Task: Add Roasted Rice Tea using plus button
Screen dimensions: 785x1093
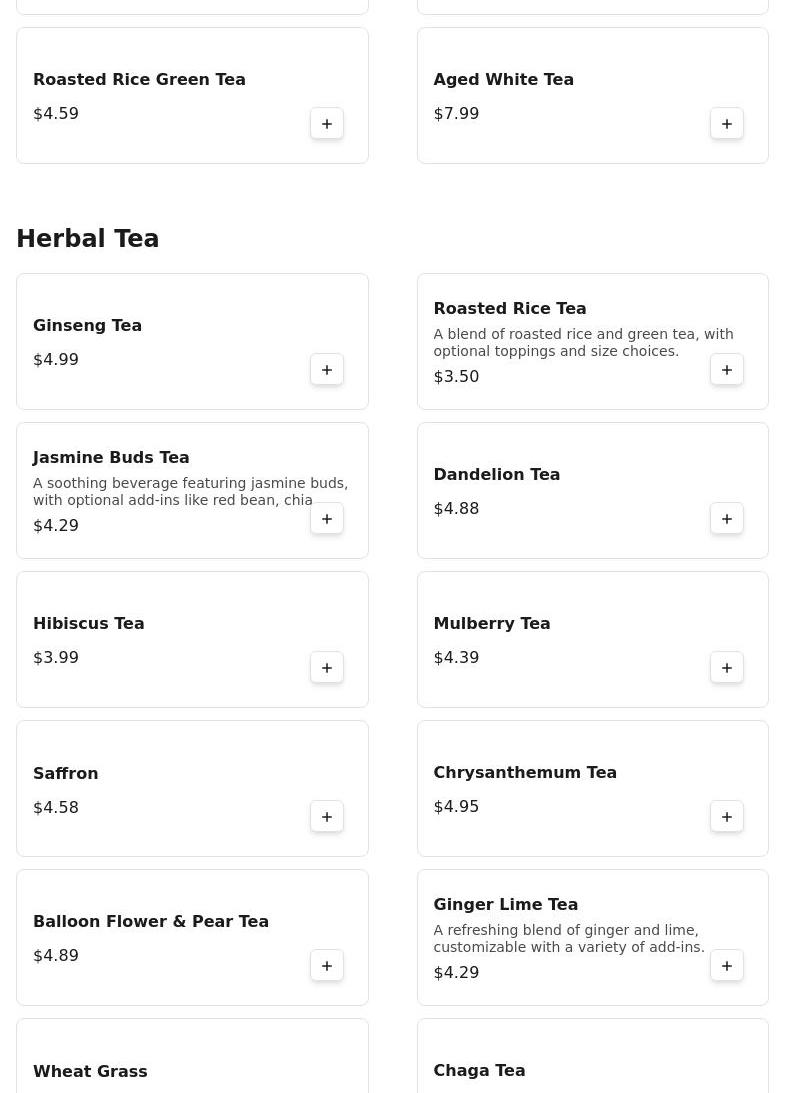Action: (x=727, y=370)
